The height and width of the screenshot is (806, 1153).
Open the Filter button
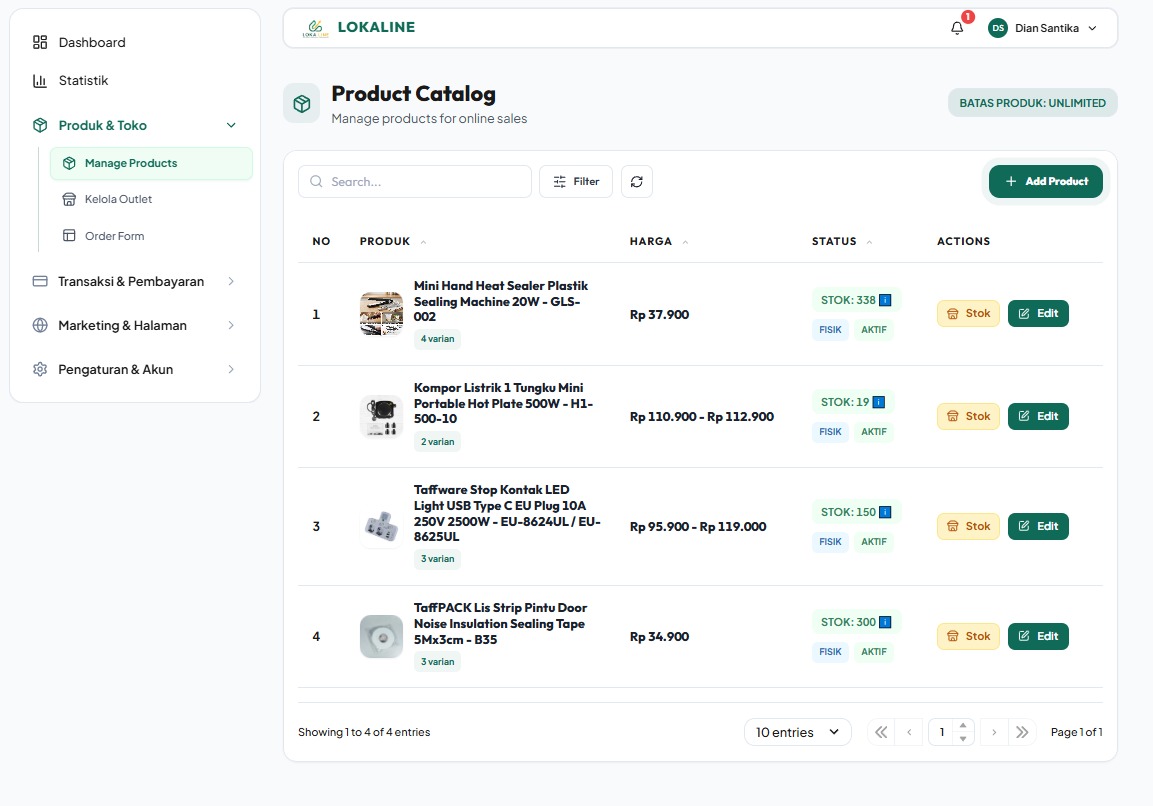(x=576, y=182)
